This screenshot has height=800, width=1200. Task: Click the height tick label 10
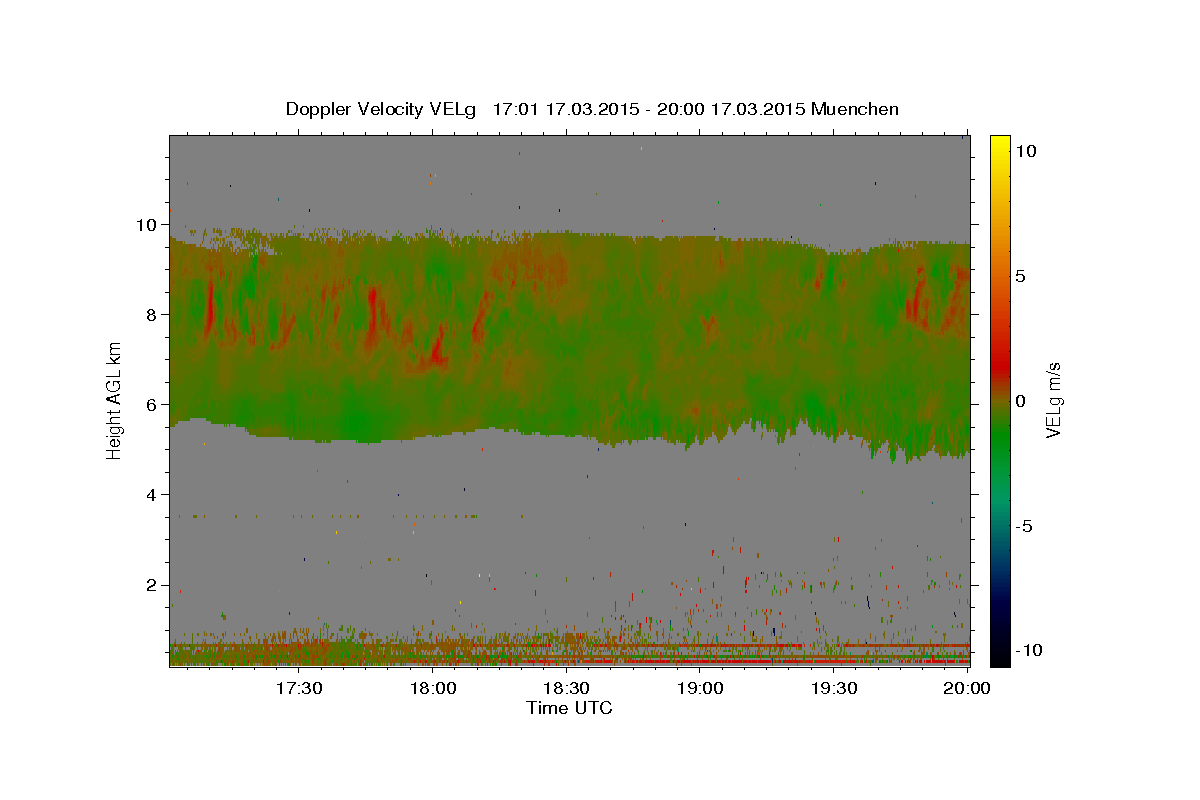pyautogui.click(x=149, y=224)
